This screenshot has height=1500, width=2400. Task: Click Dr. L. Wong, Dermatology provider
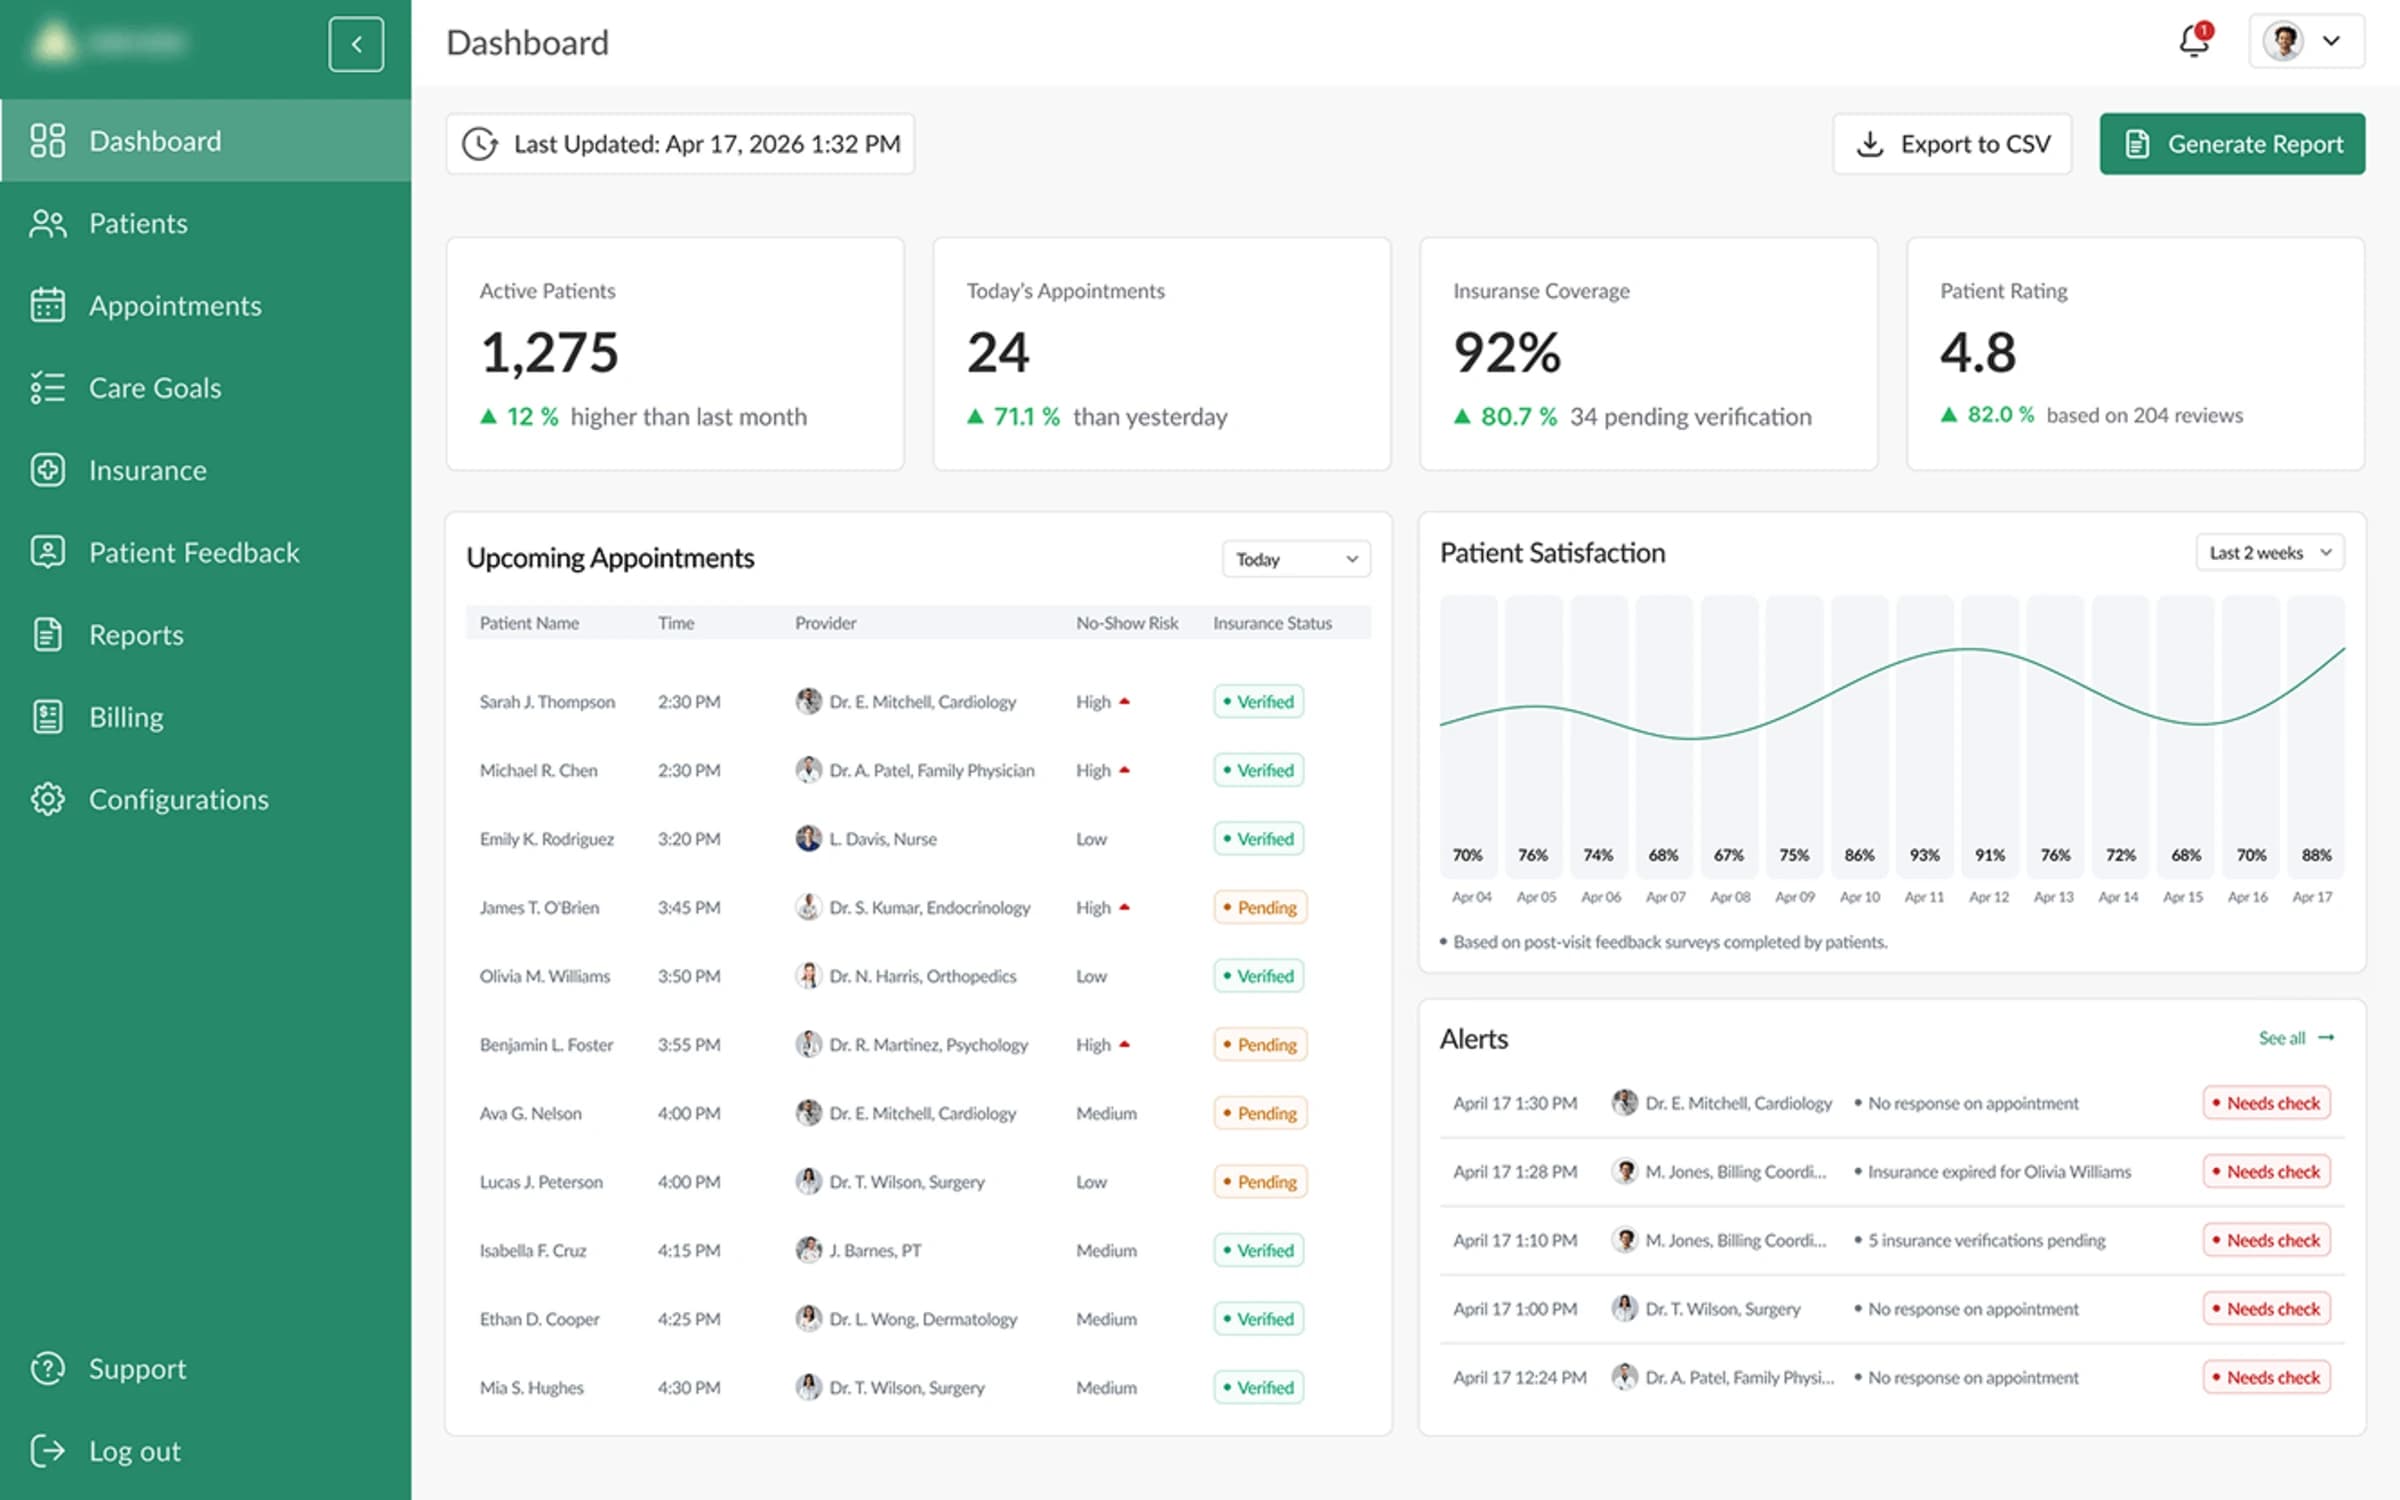coord(923,1319)
